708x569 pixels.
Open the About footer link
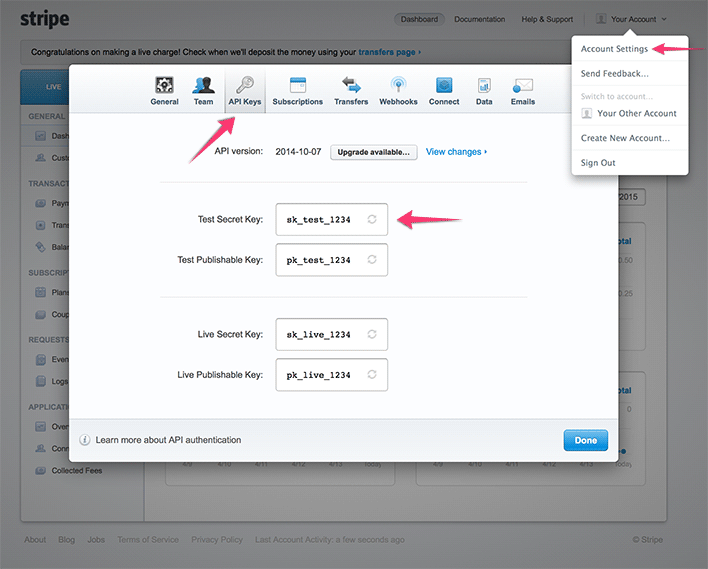[35, 540]
